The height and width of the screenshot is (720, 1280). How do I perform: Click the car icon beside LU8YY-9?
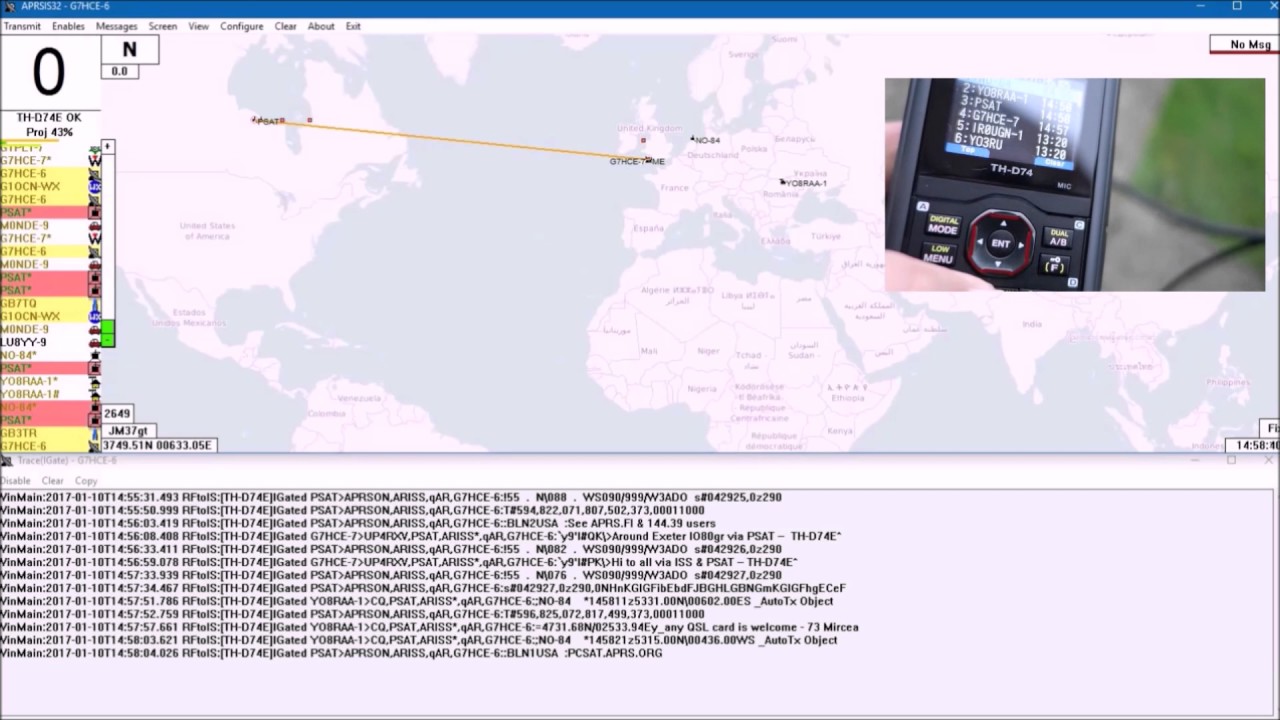tap(95, 342)
